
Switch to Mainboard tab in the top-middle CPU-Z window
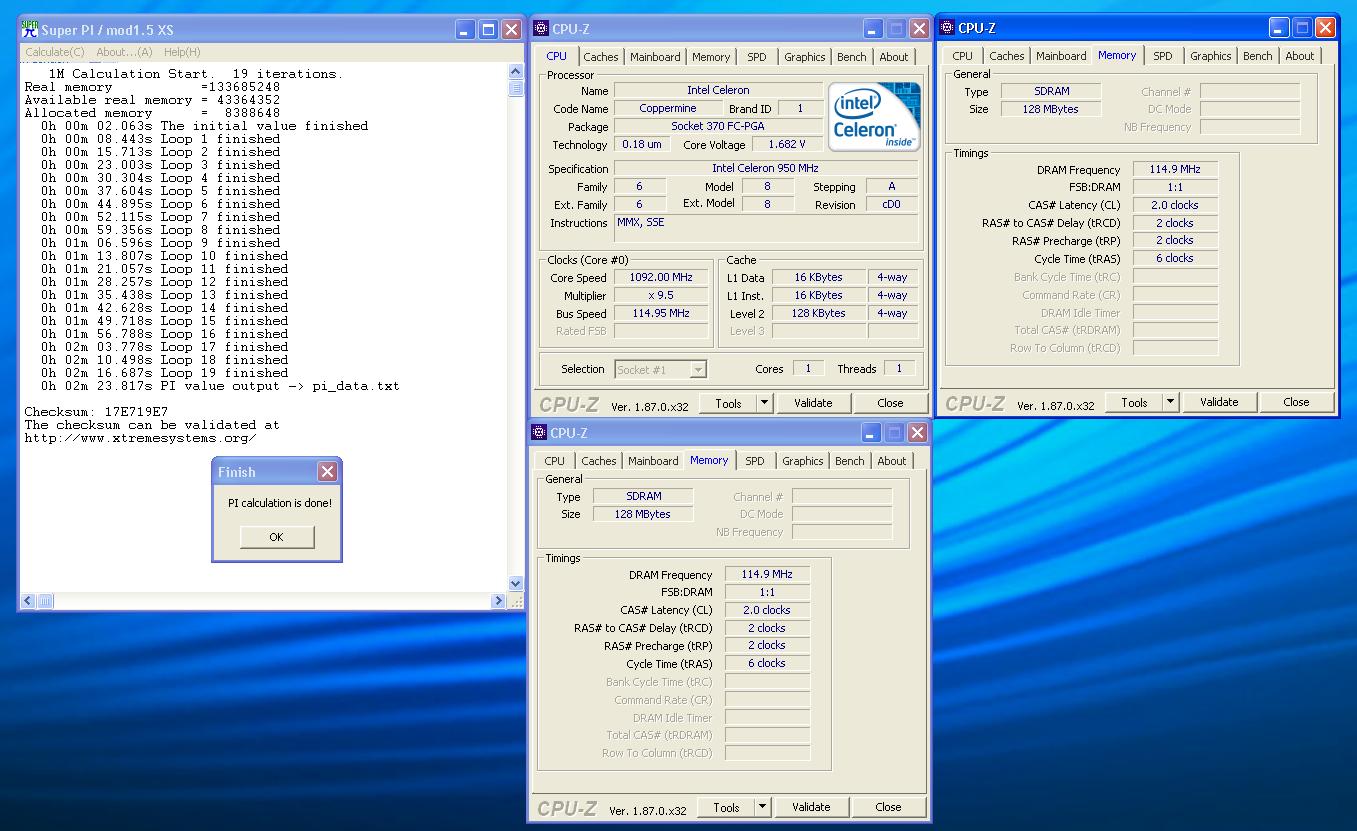coord(655,57)
